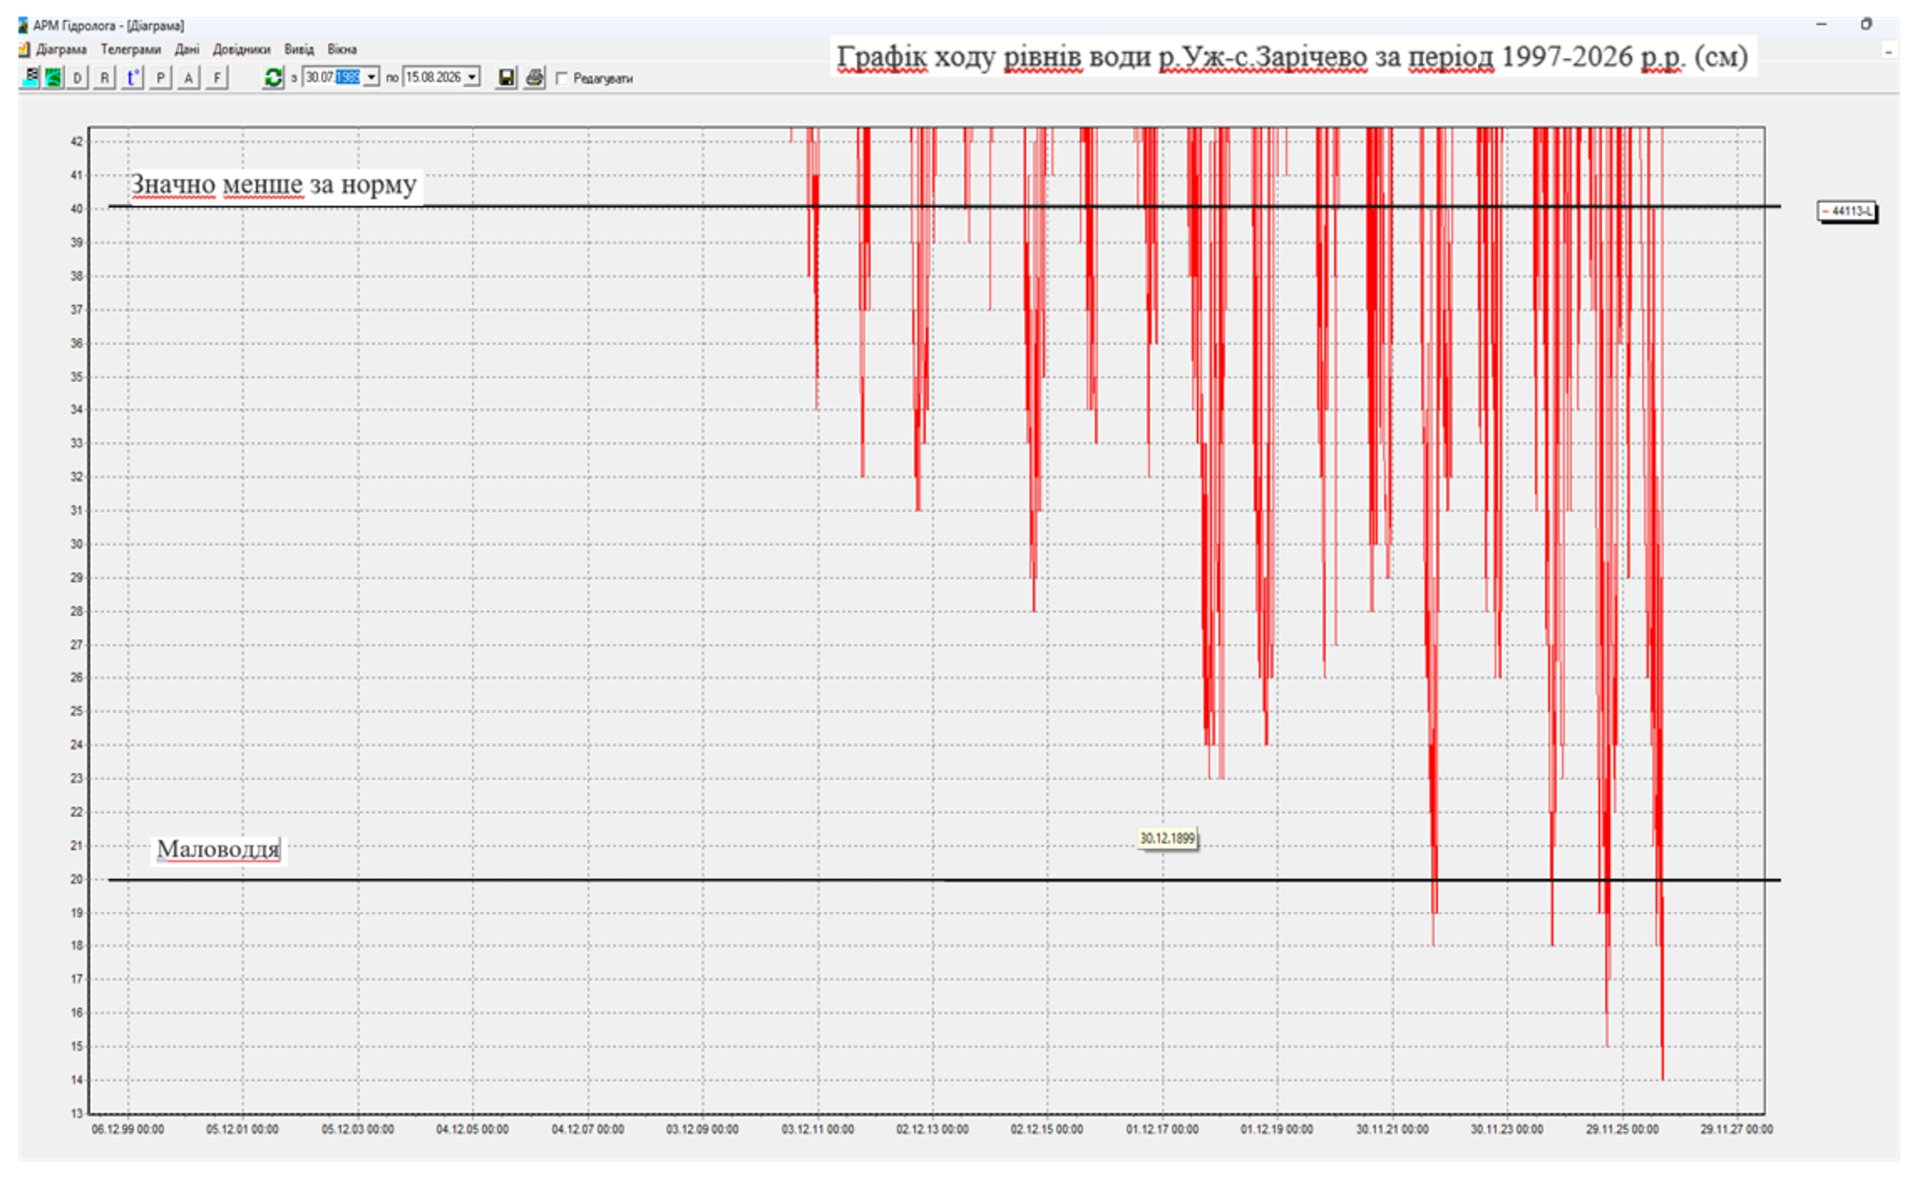
Task: Open the end date 15.08.2026 dropdown arrow
Action: (x=472, y=77)
